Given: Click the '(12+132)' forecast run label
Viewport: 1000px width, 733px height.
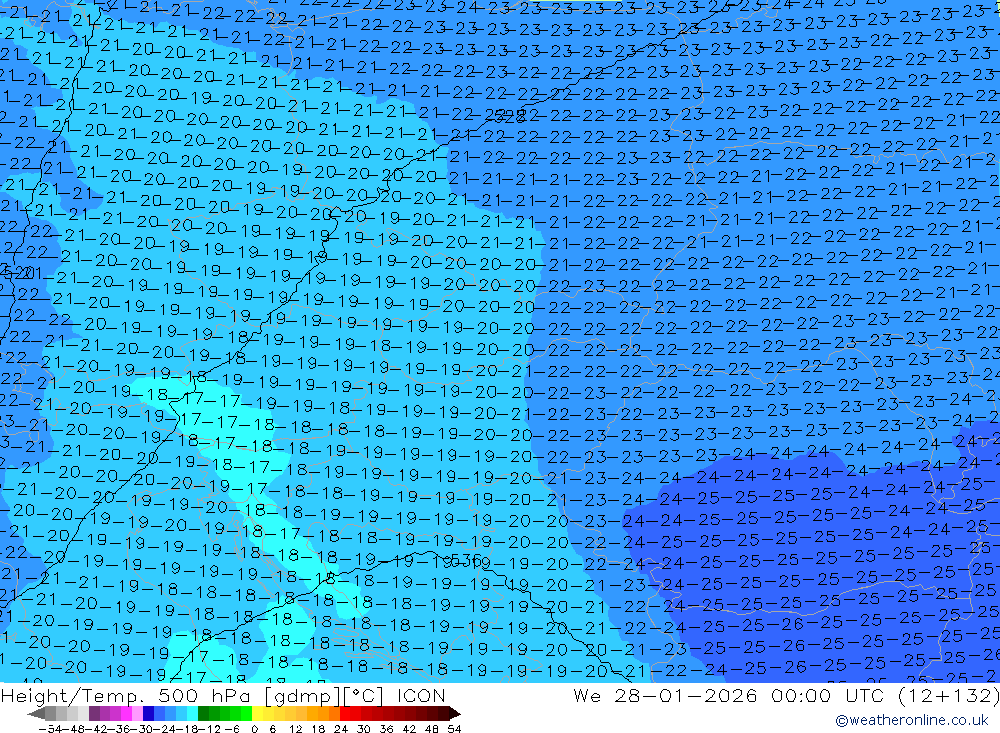Looking at the screenshot, I should click(x=948, y=695).
